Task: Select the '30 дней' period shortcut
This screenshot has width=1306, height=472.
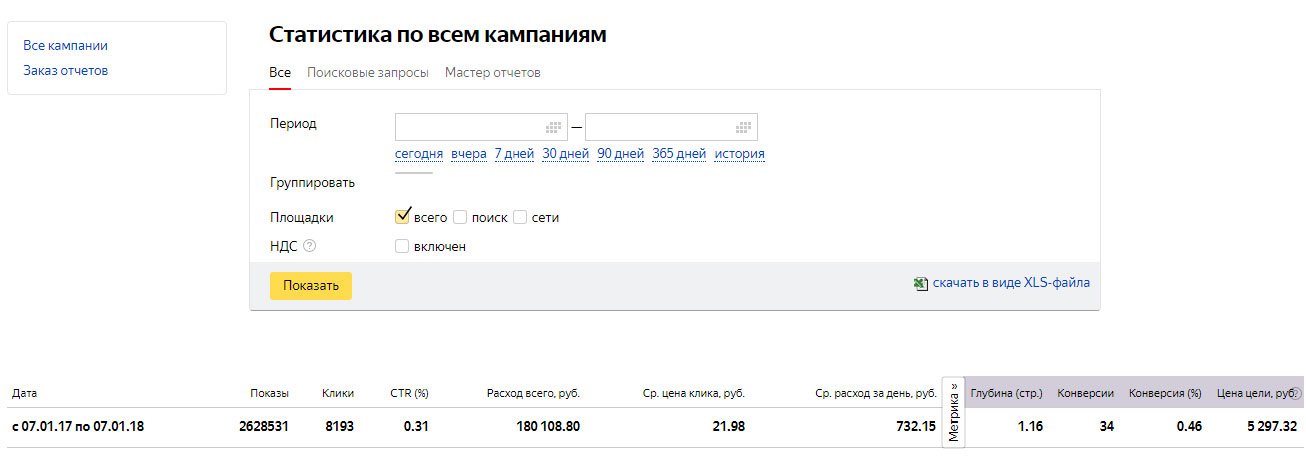Action: point(565,154)
